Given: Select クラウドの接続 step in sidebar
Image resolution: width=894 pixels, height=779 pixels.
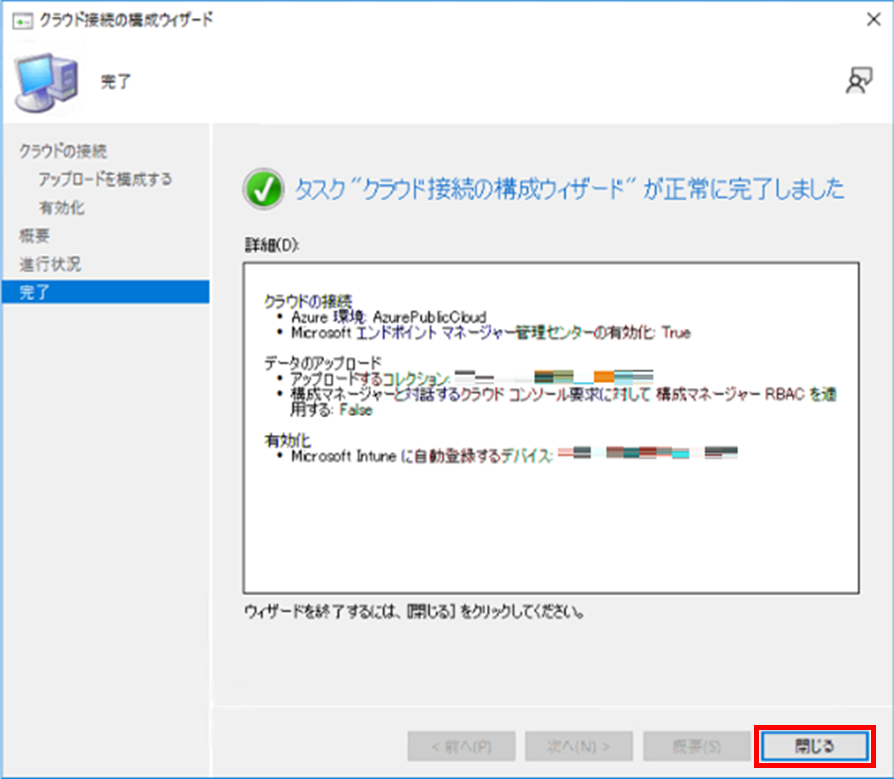Looking at the screenshot, I should pyautogui.click(x=63, y=151).
